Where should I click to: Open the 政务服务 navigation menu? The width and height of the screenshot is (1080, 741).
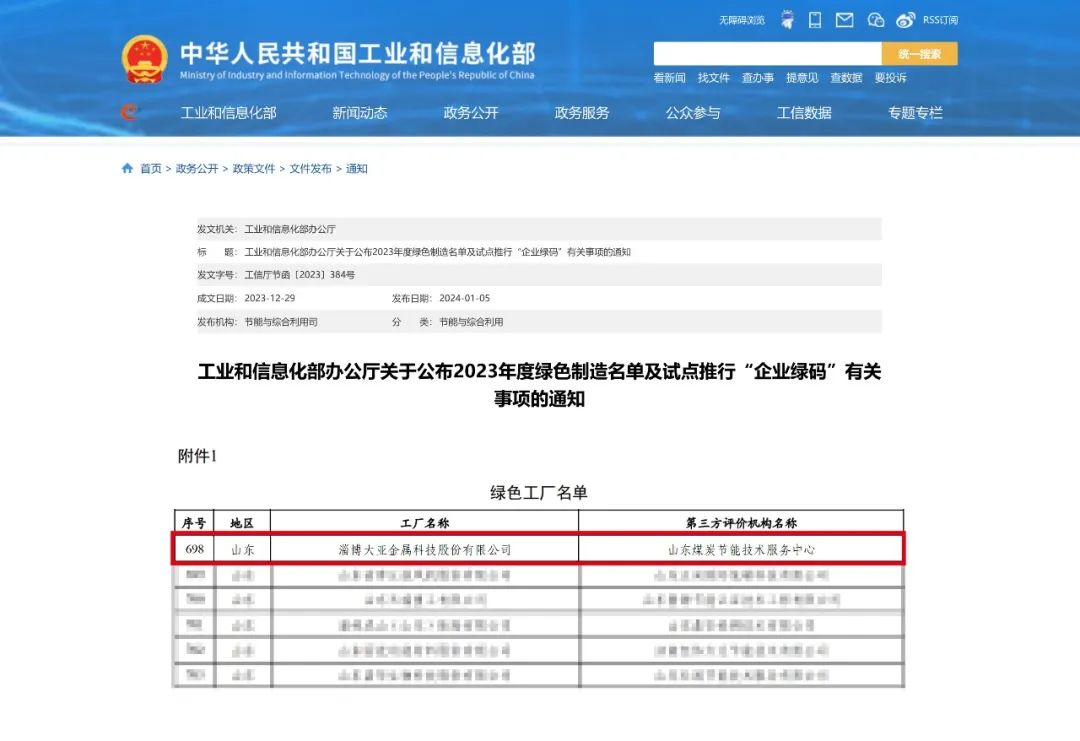tap(582, 113)
